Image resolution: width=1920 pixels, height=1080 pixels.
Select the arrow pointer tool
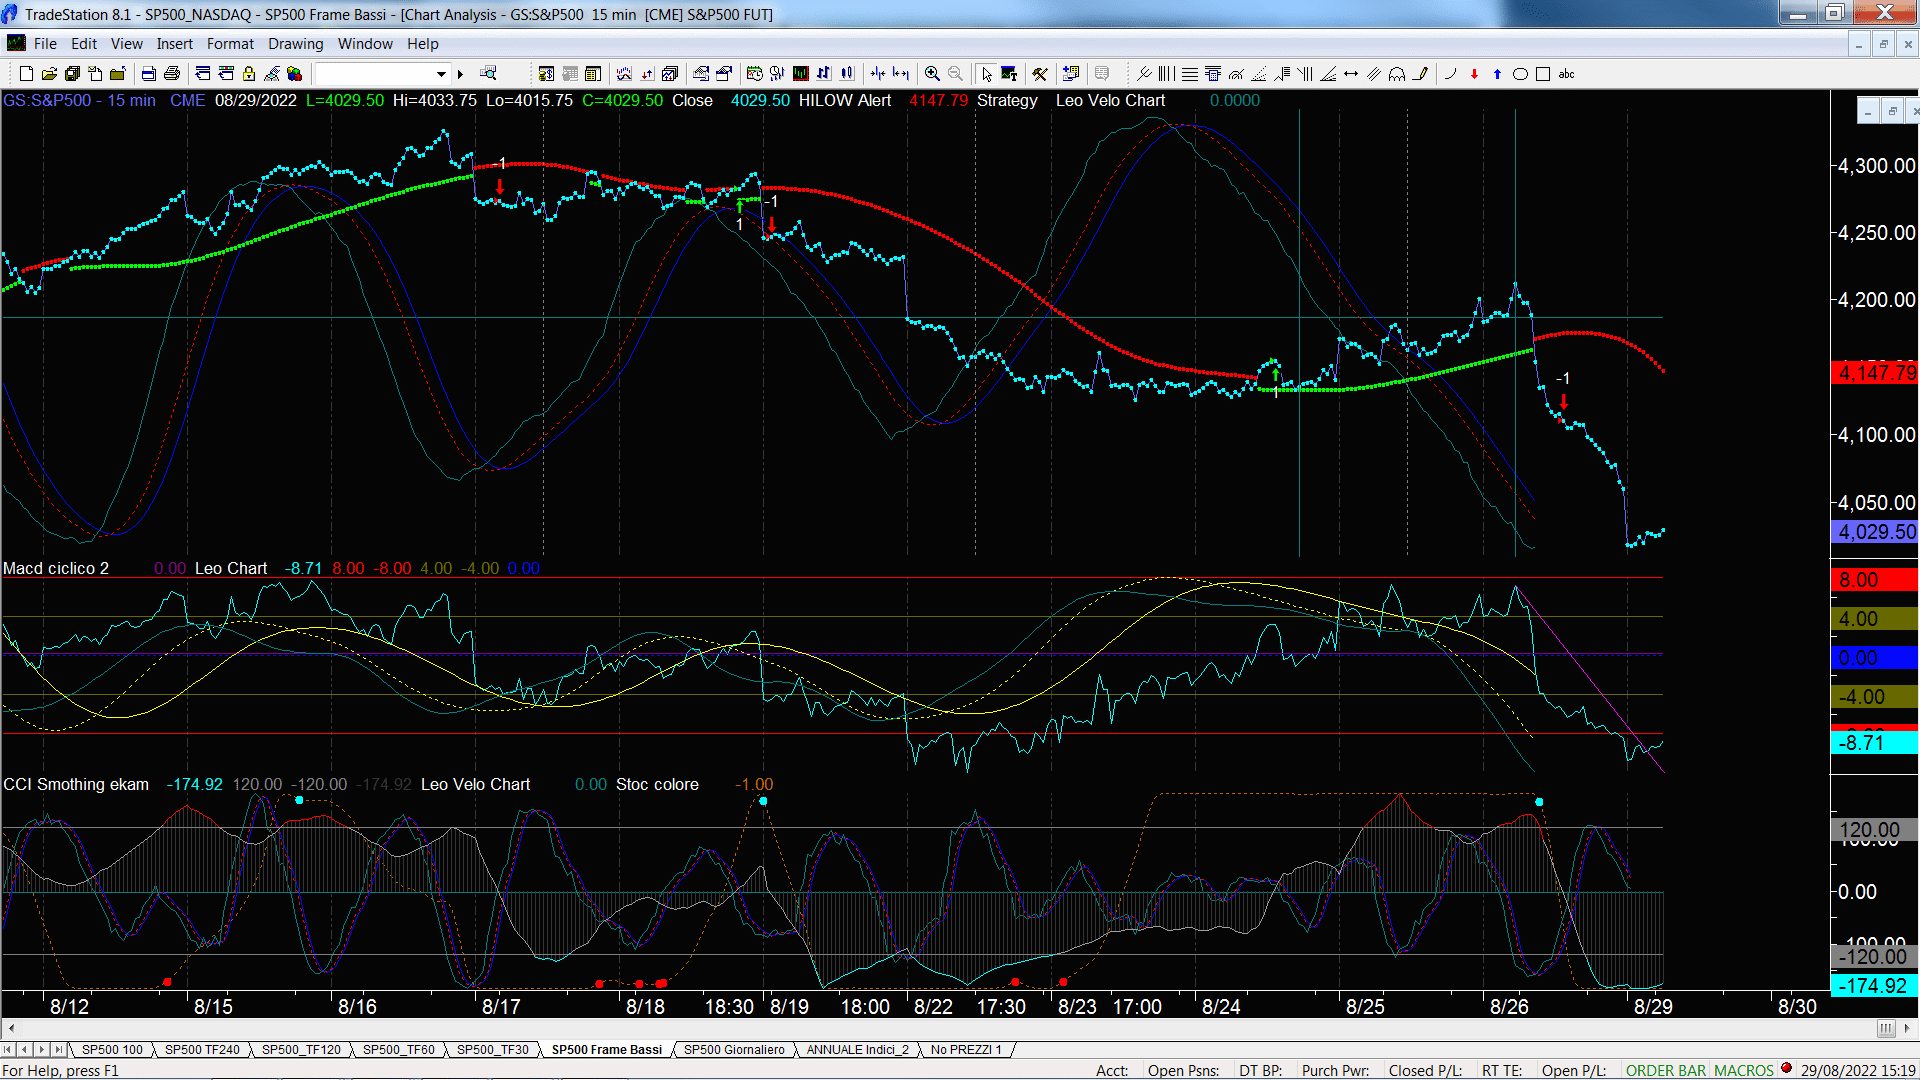(x=987, y=74)
